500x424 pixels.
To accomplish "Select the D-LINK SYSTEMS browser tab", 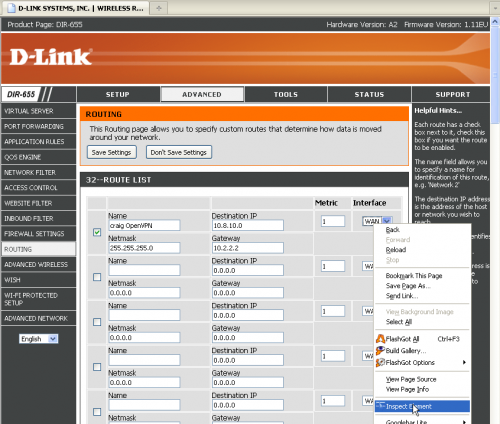I will pyautogui.click(x=75, y=8).
